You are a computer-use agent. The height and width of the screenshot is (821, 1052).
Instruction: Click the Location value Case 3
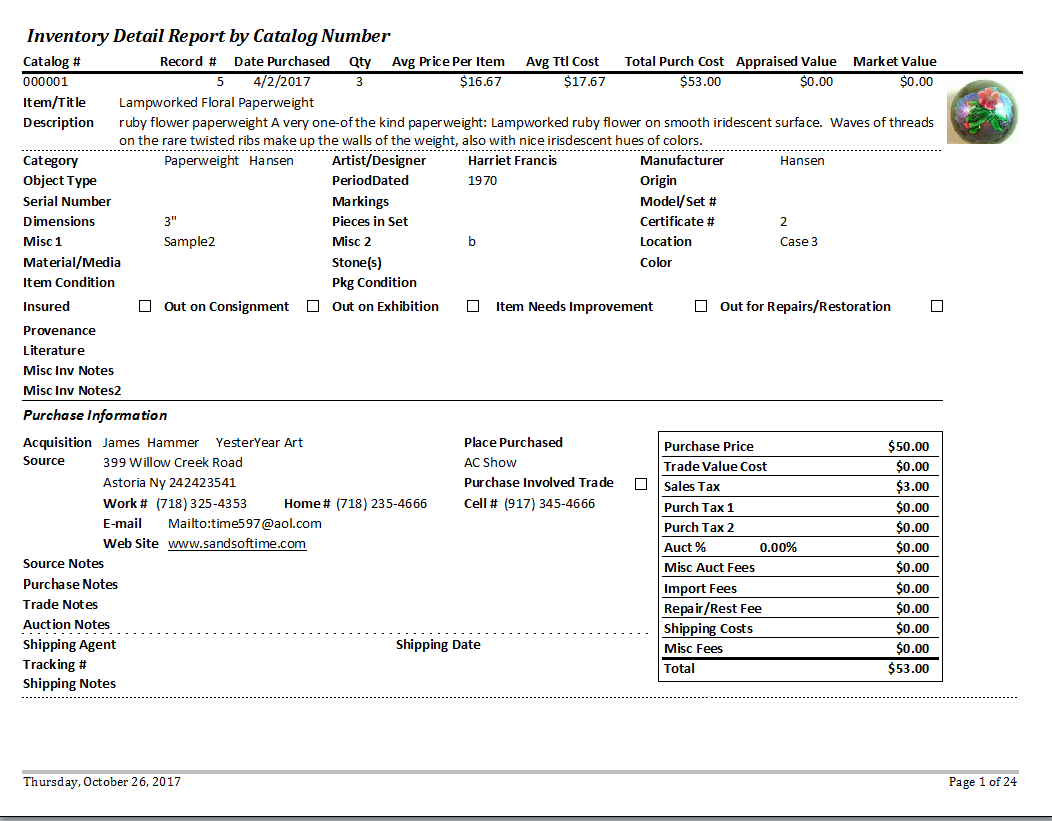tap(798, 242)
